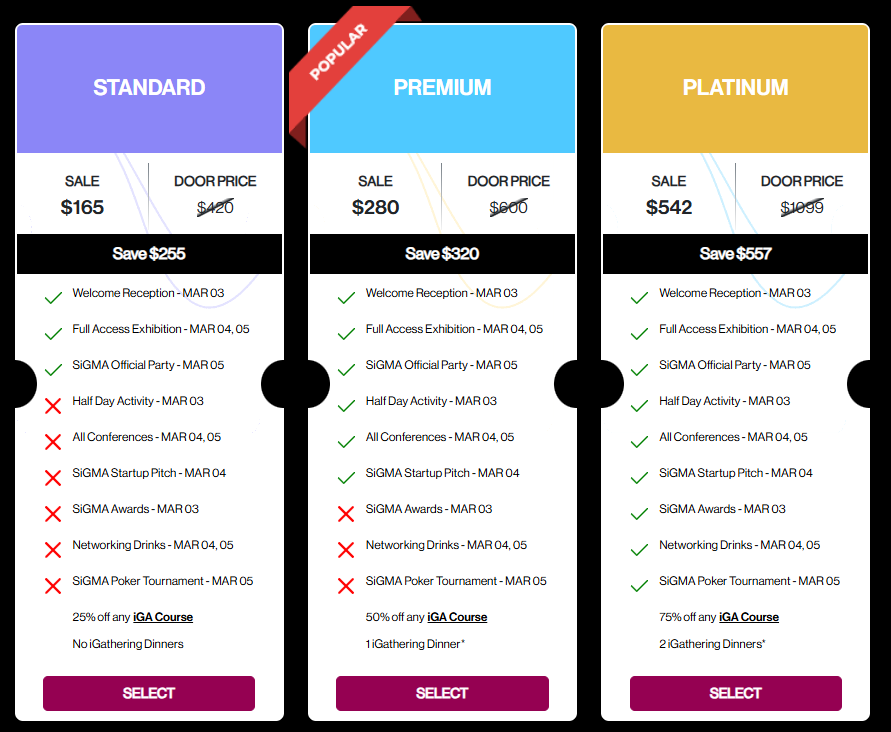
Task: Click red X beside Premium Networking Drinks
Action: click(x=346, y=549)
